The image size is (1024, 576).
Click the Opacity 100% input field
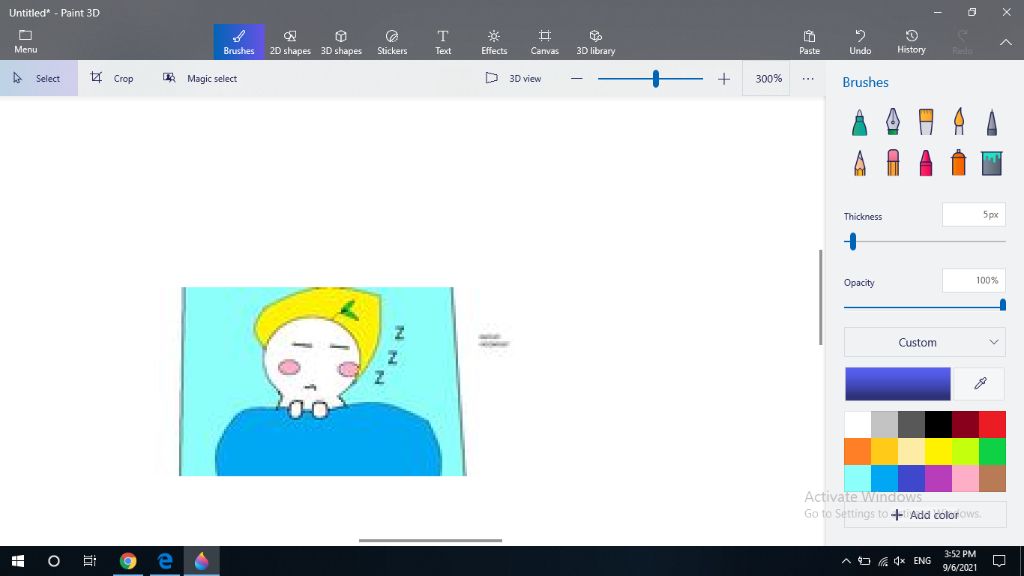tap(973, 281)
